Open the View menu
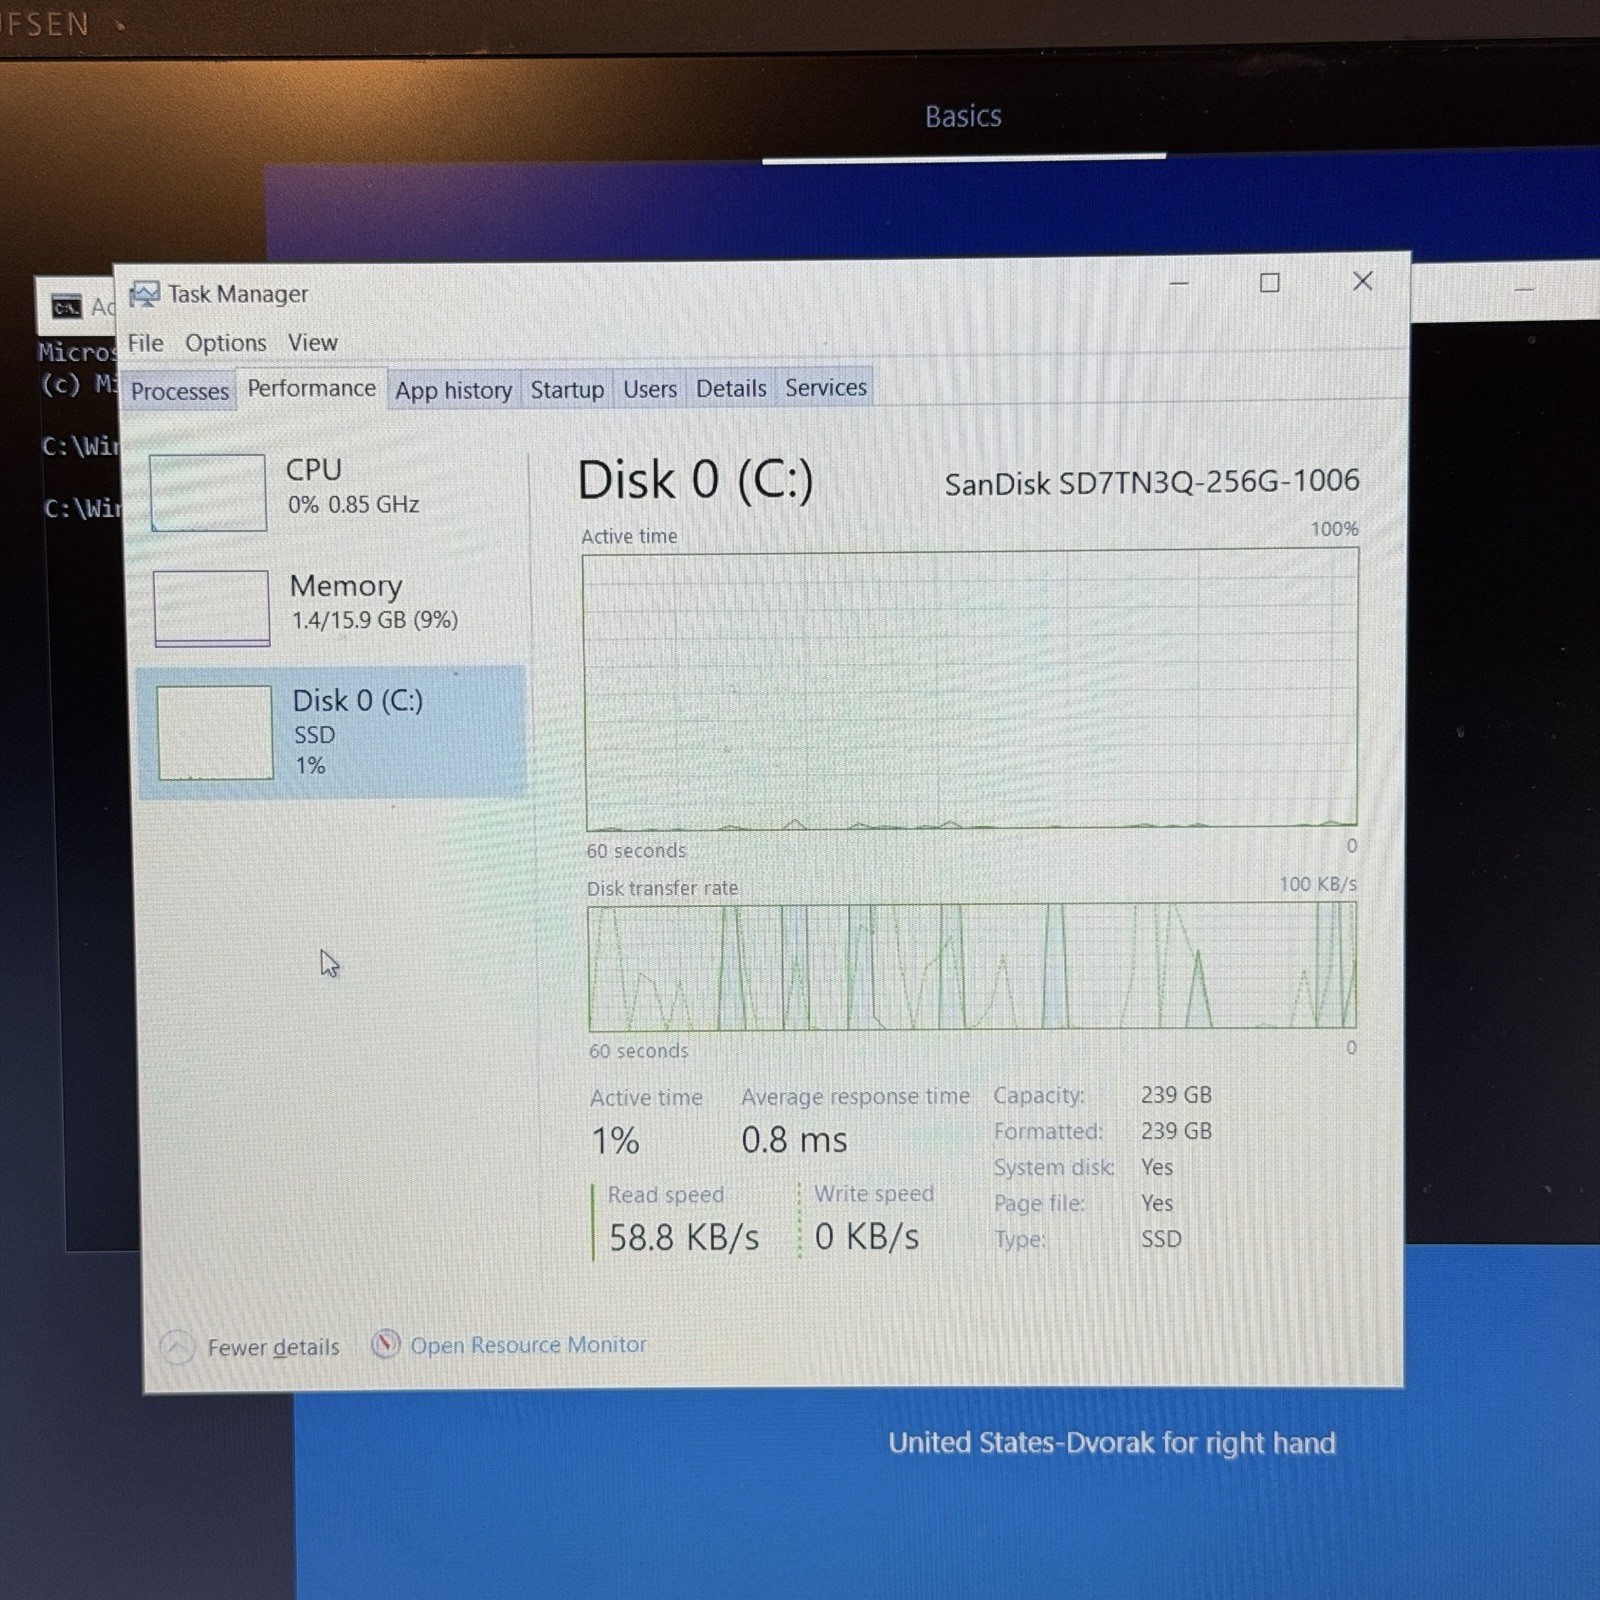 coord(313,342)
